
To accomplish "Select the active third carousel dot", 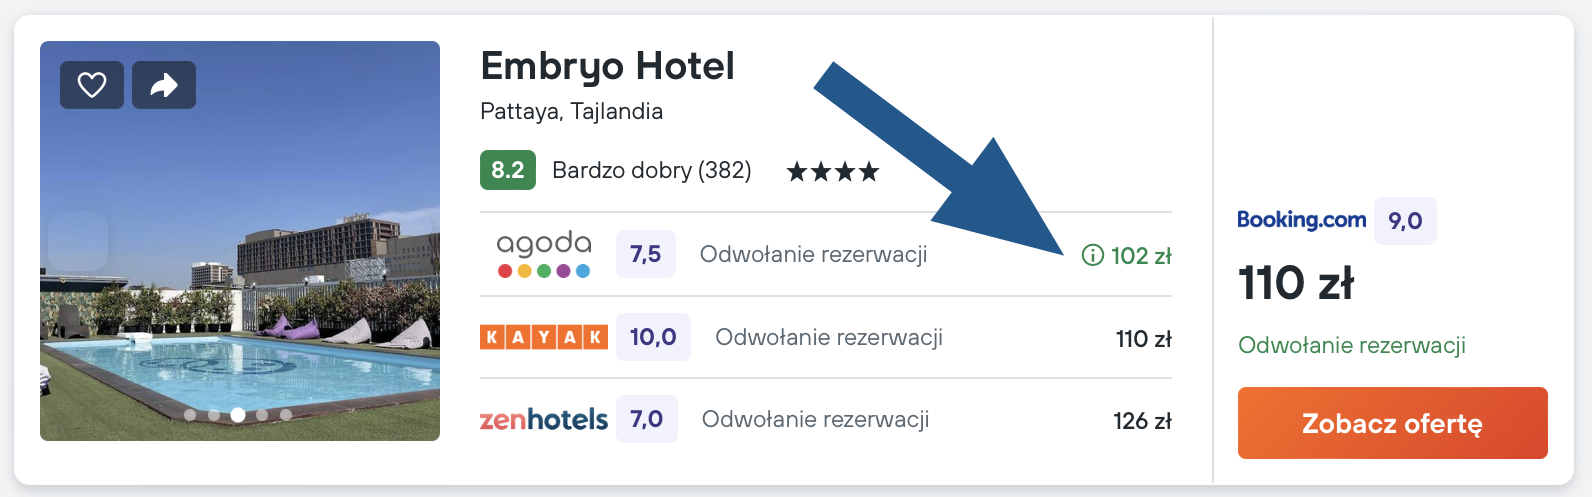I will click(x=238, y=414).
